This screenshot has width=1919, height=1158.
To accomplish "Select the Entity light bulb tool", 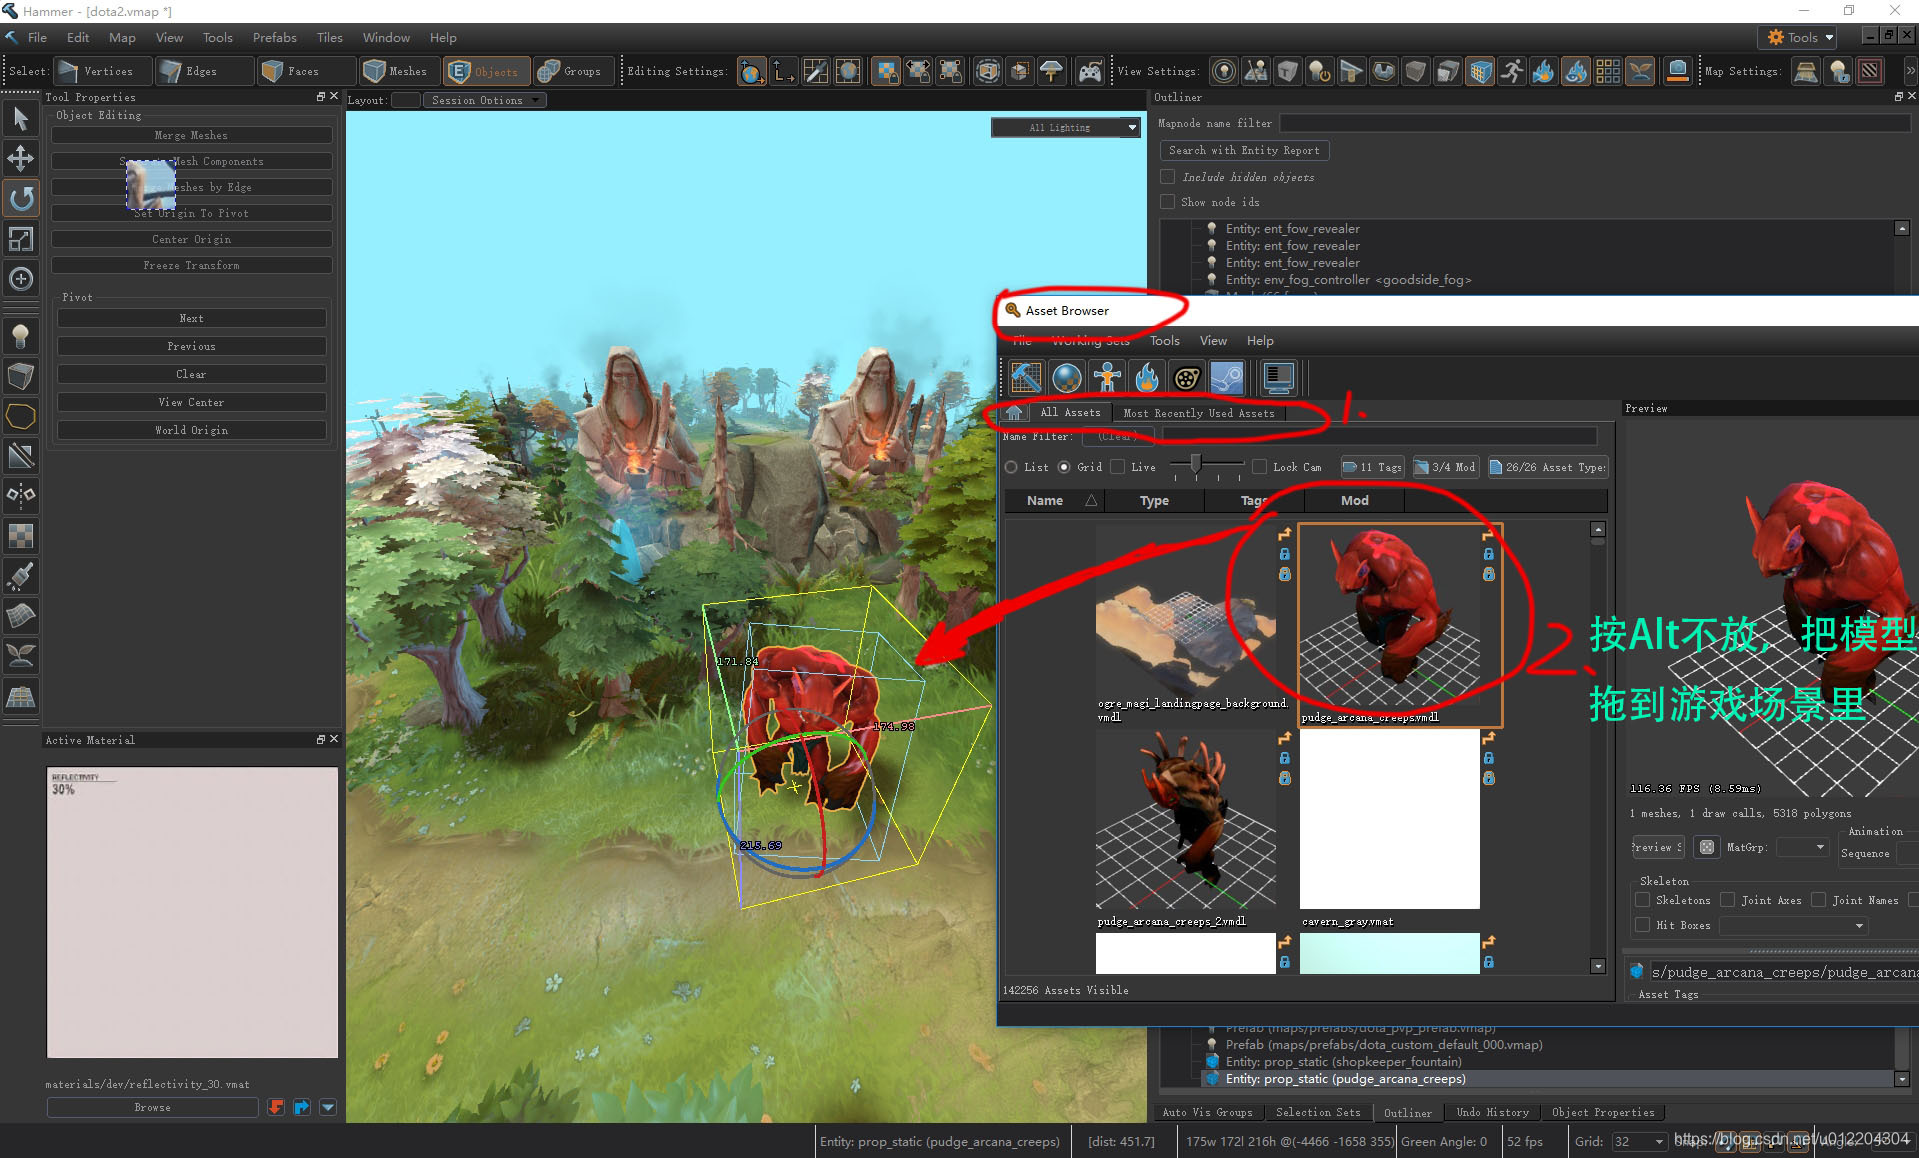I will point(20,336).
